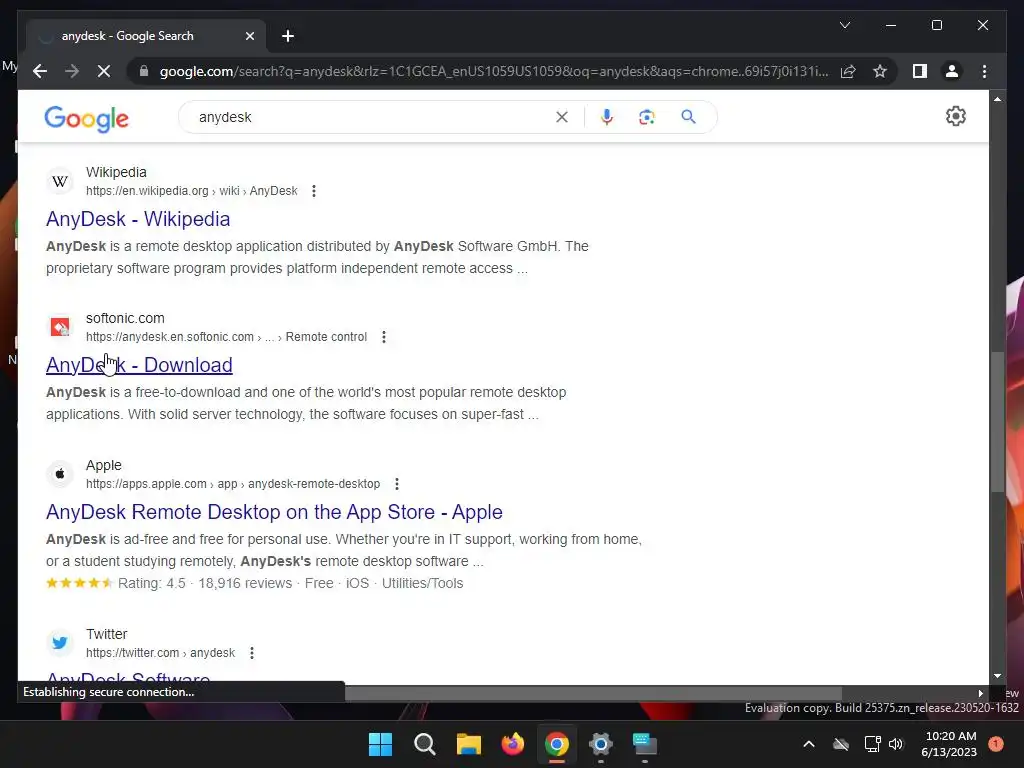Open Chrome three-dot menu

point(984,71)
